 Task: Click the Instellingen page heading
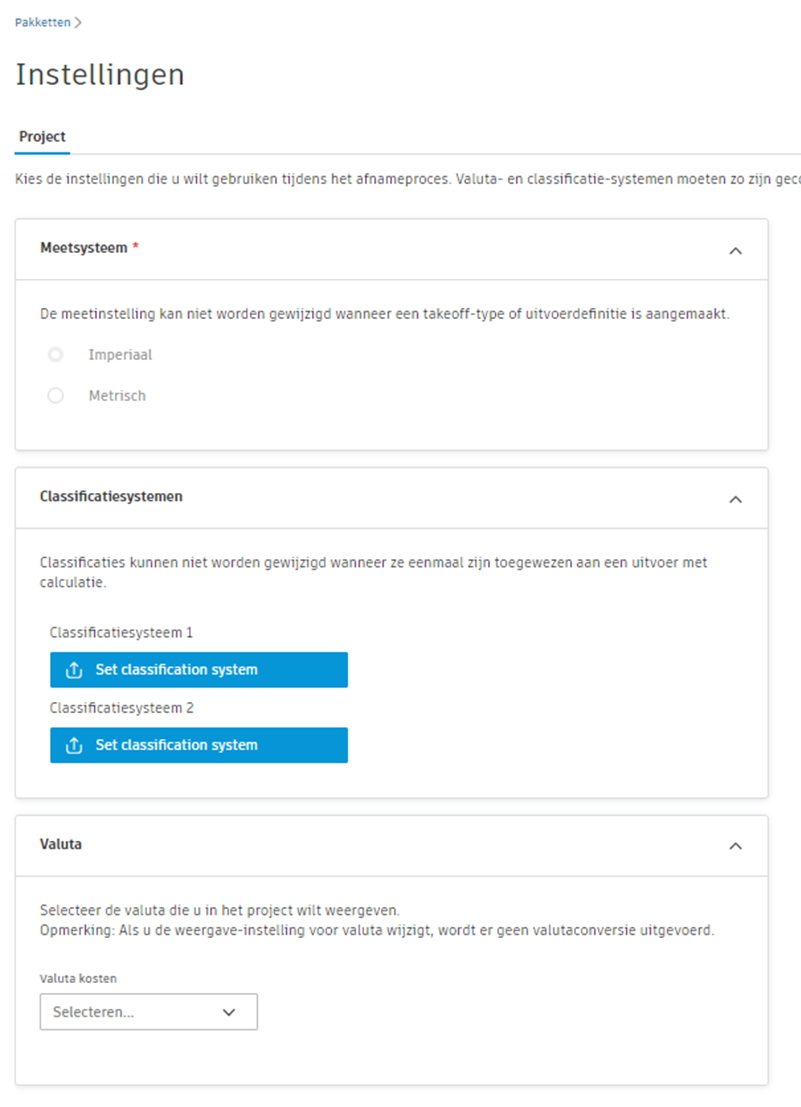pos(100,75)
